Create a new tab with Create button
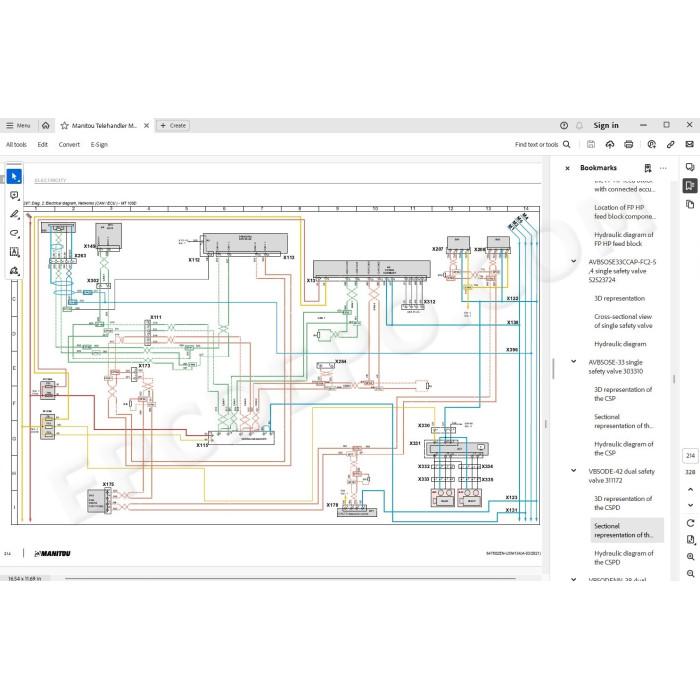700x700 pixels. point(173,125)
